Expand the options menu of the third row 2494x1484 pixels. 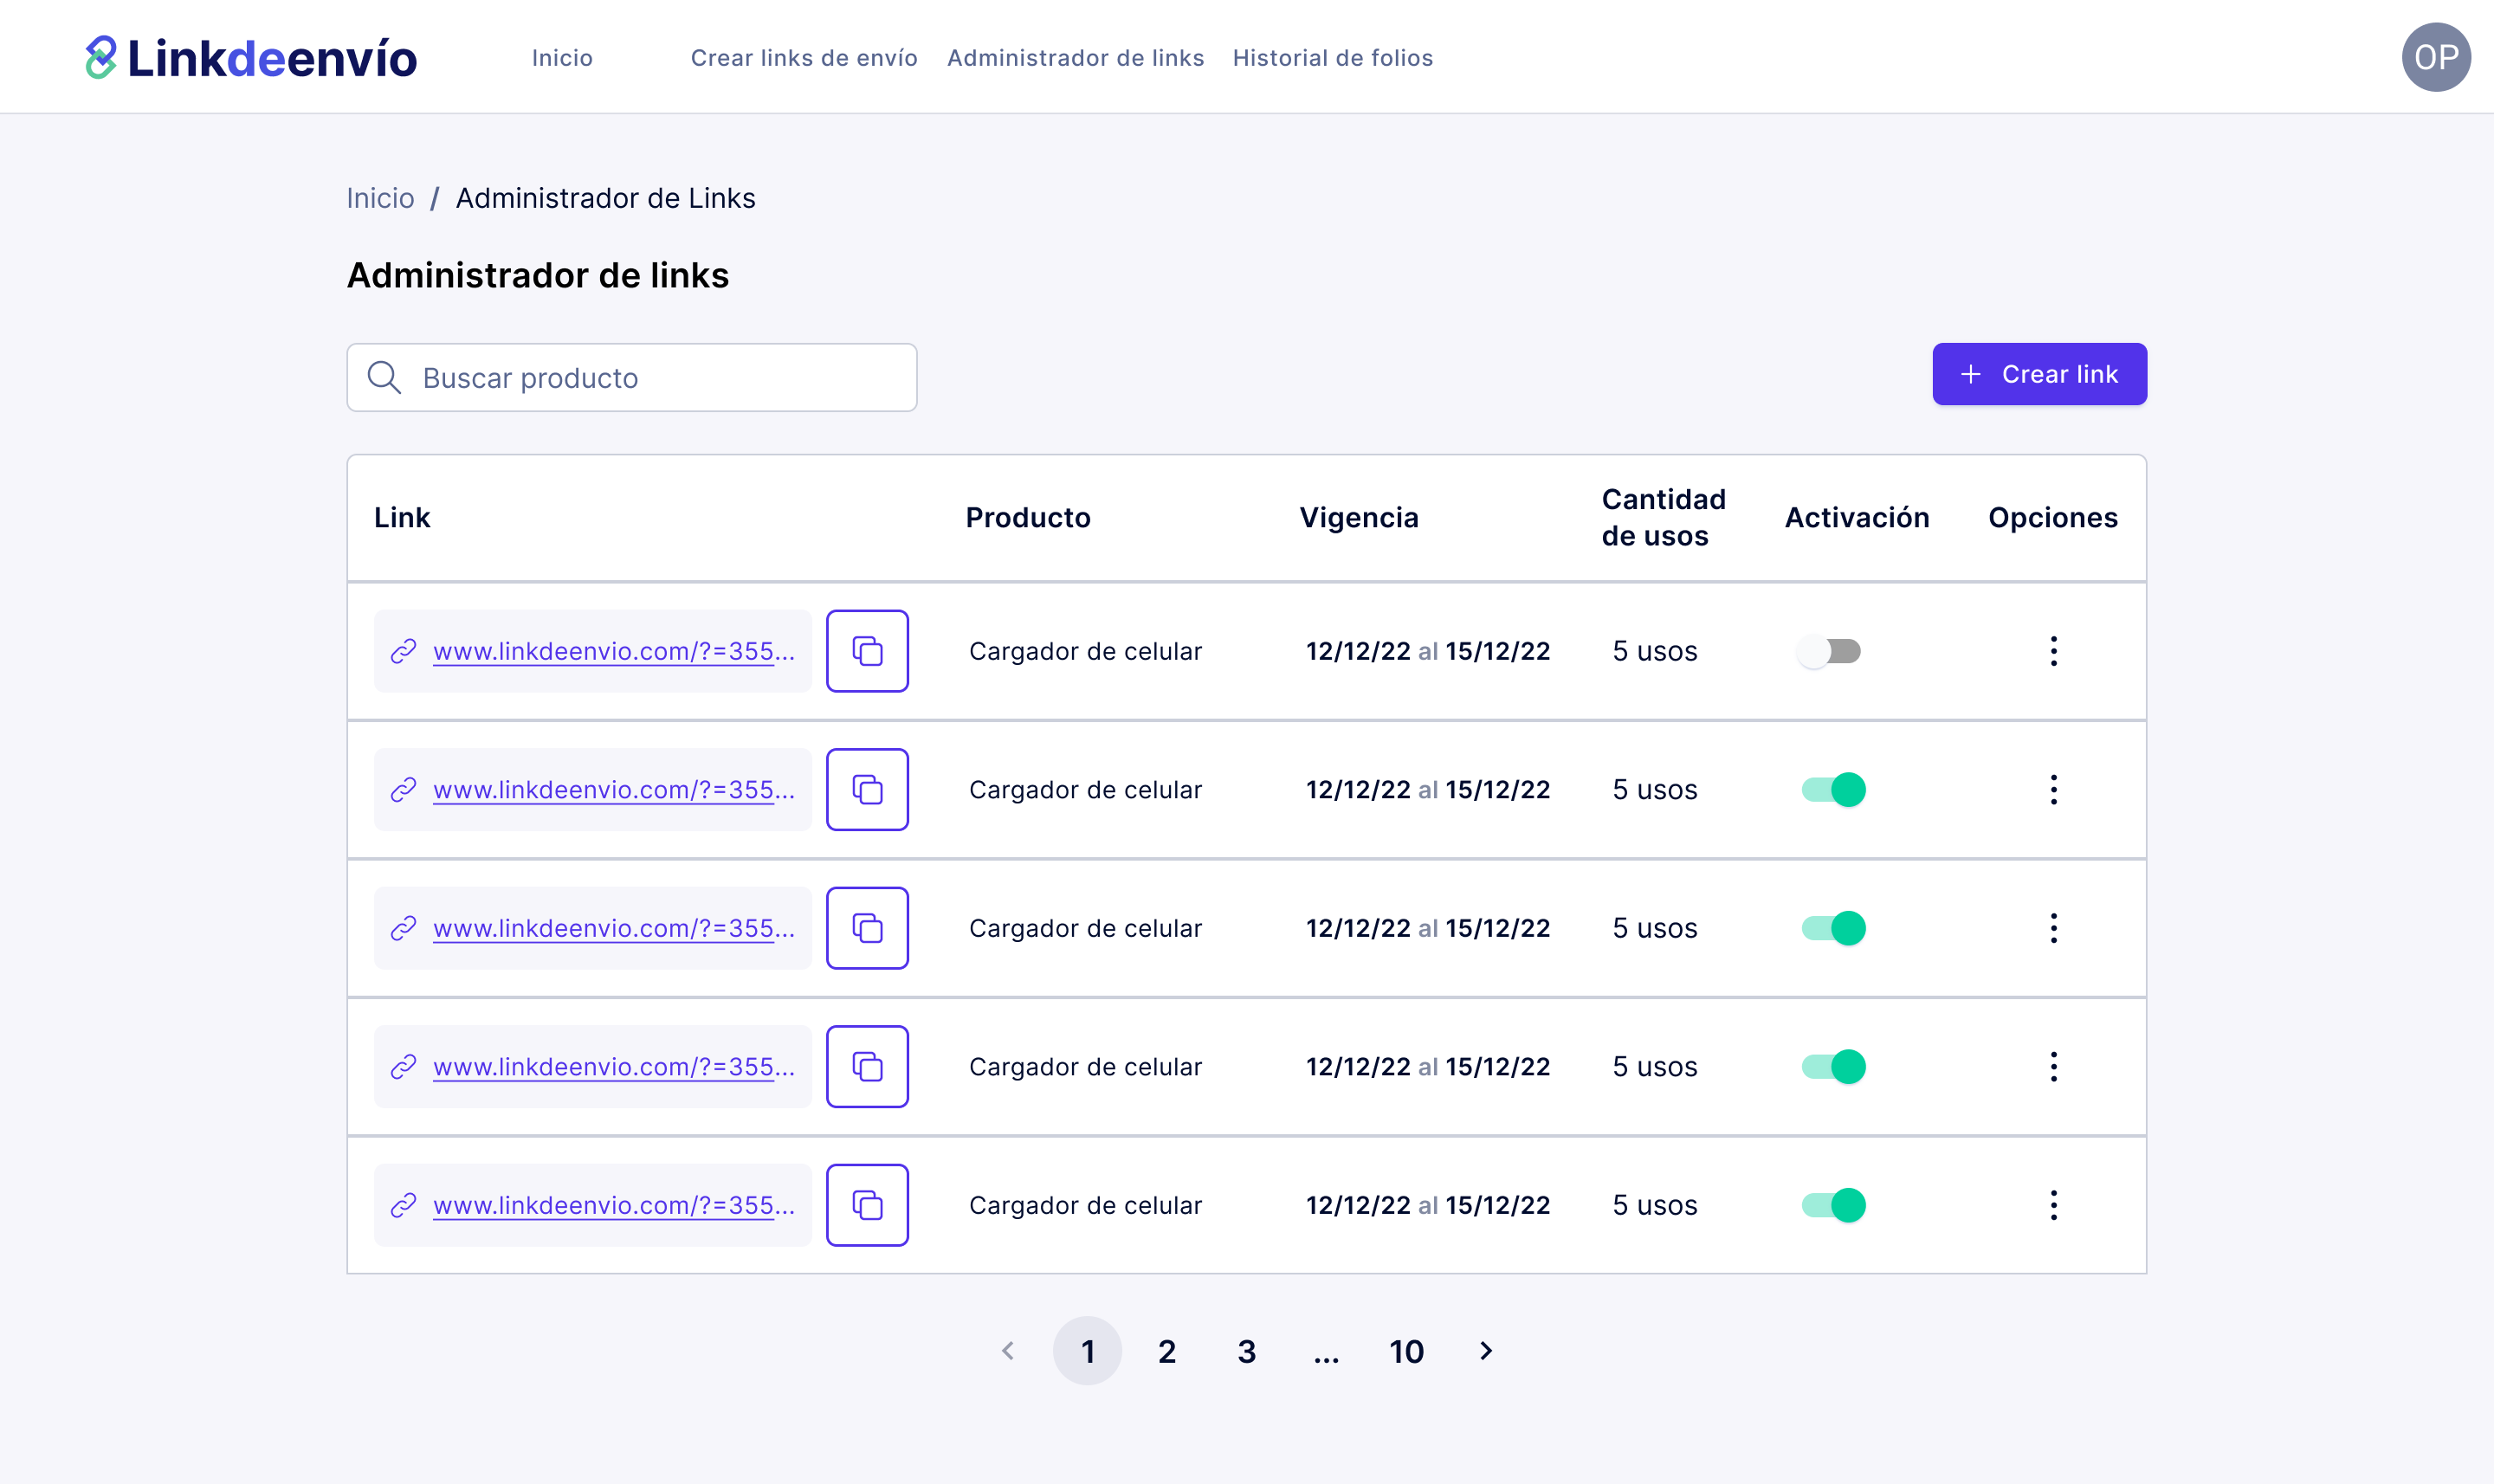[2053, 928]
